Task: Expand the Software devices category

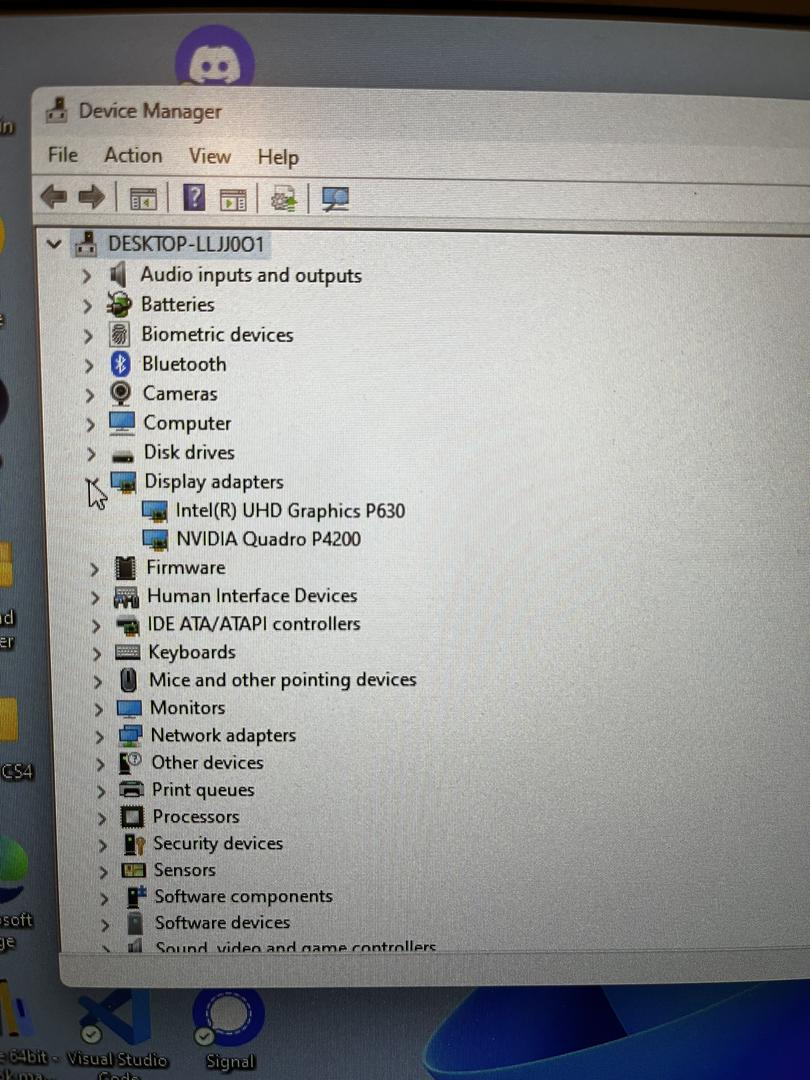Action: 105,924
